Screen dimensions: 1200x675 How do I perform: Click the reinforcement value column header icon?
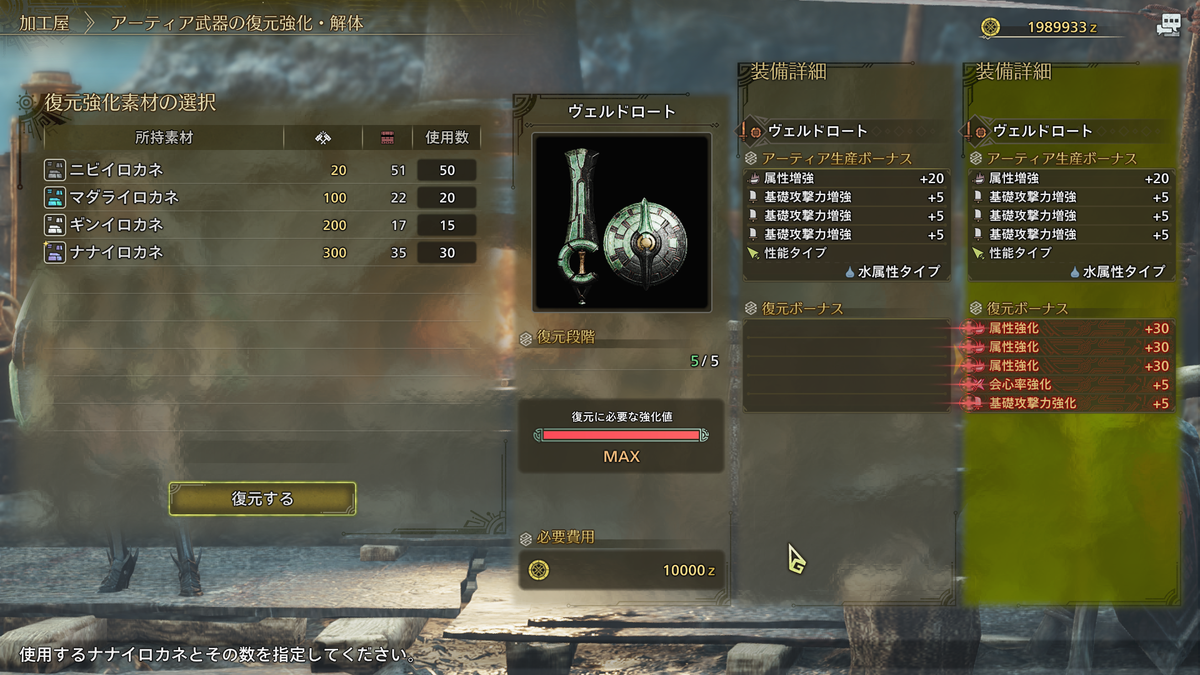[x=323, y=138]
